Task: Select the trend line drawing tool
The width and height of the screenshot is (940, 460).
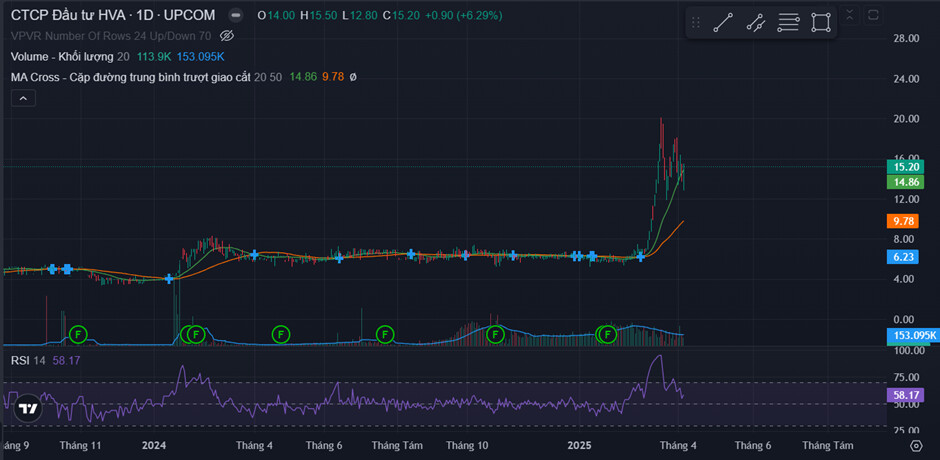Action: coord(723,23)
